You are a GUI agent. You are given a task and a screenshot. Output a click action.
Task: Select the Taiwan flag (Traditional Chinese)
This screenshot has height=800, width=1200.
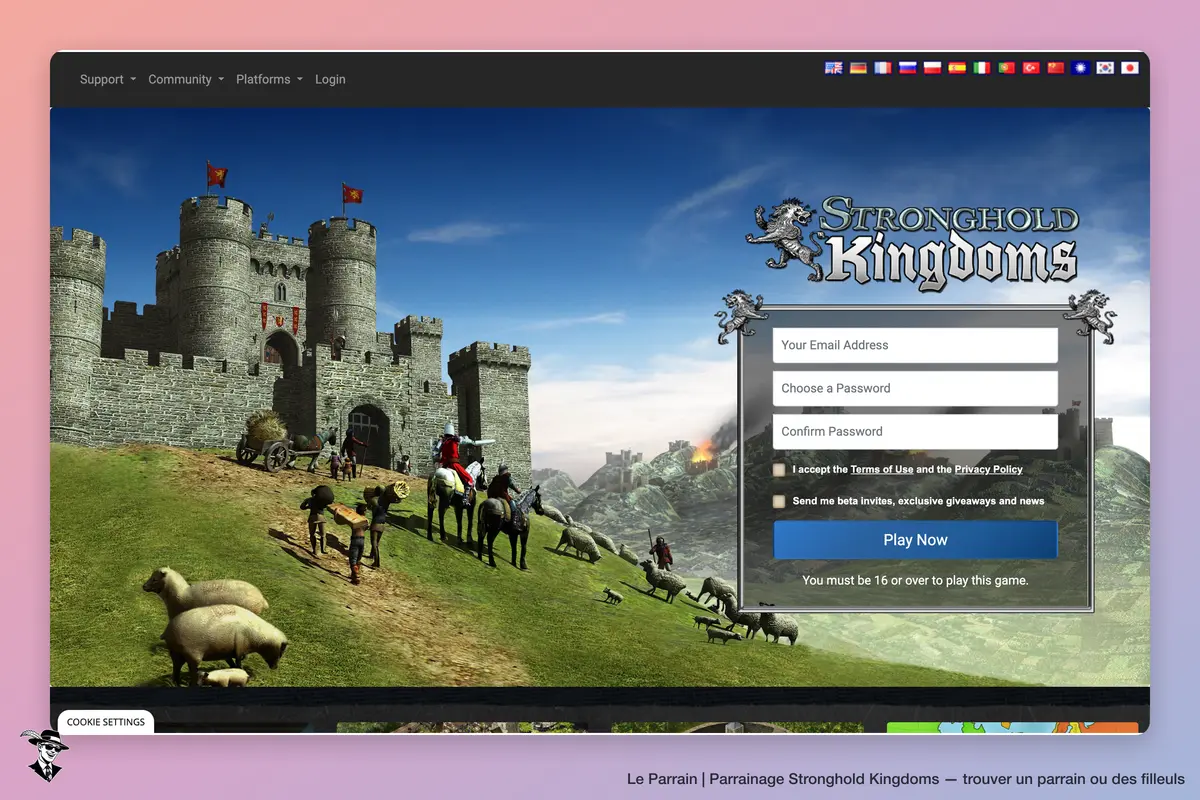tap(1081, 68)
